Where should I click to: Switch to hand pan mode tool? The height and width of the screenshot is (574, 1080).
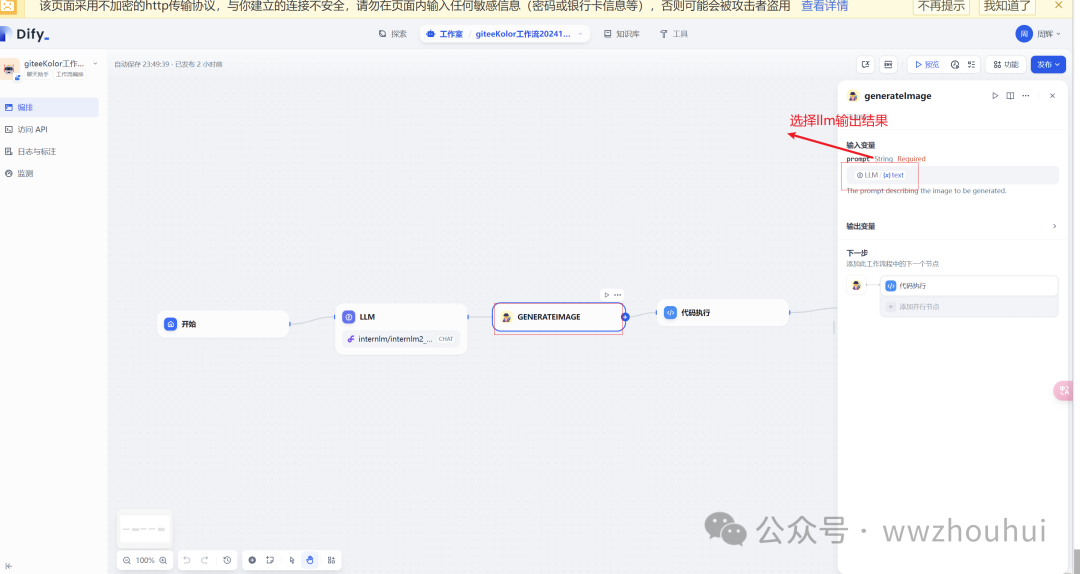[310, 560]
